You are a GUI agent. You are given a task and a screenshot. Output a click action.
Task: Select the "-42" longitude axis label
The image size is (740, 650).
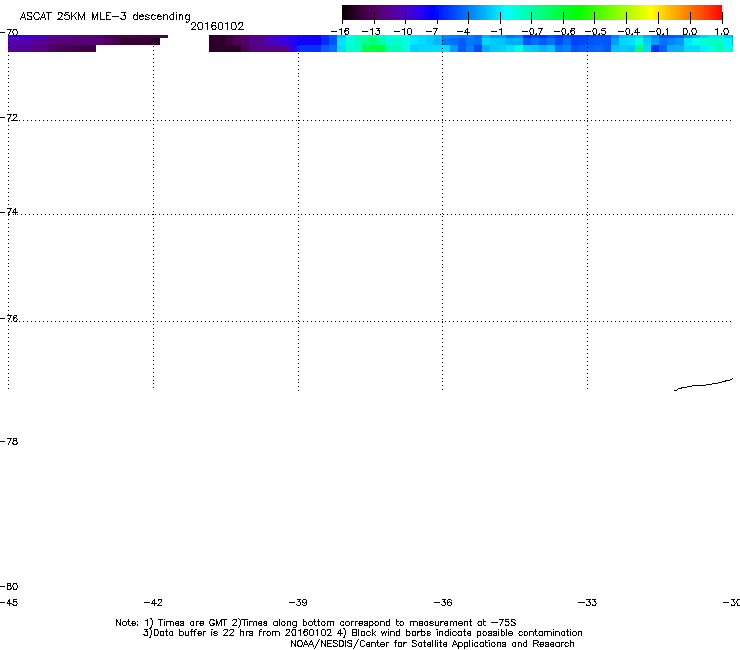coord(153,602)
